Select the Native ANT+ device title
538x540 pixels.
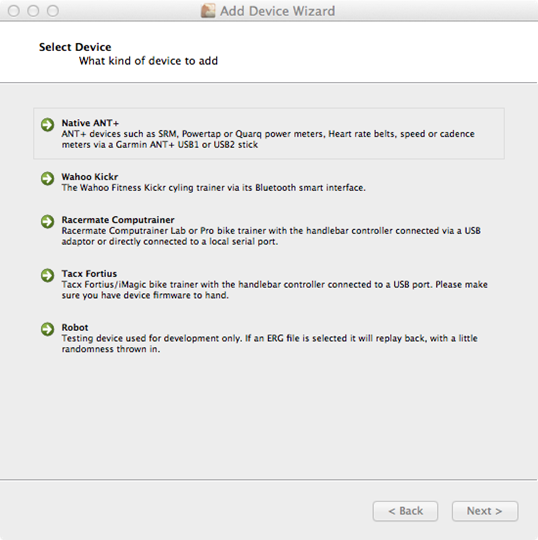[90, 123]
